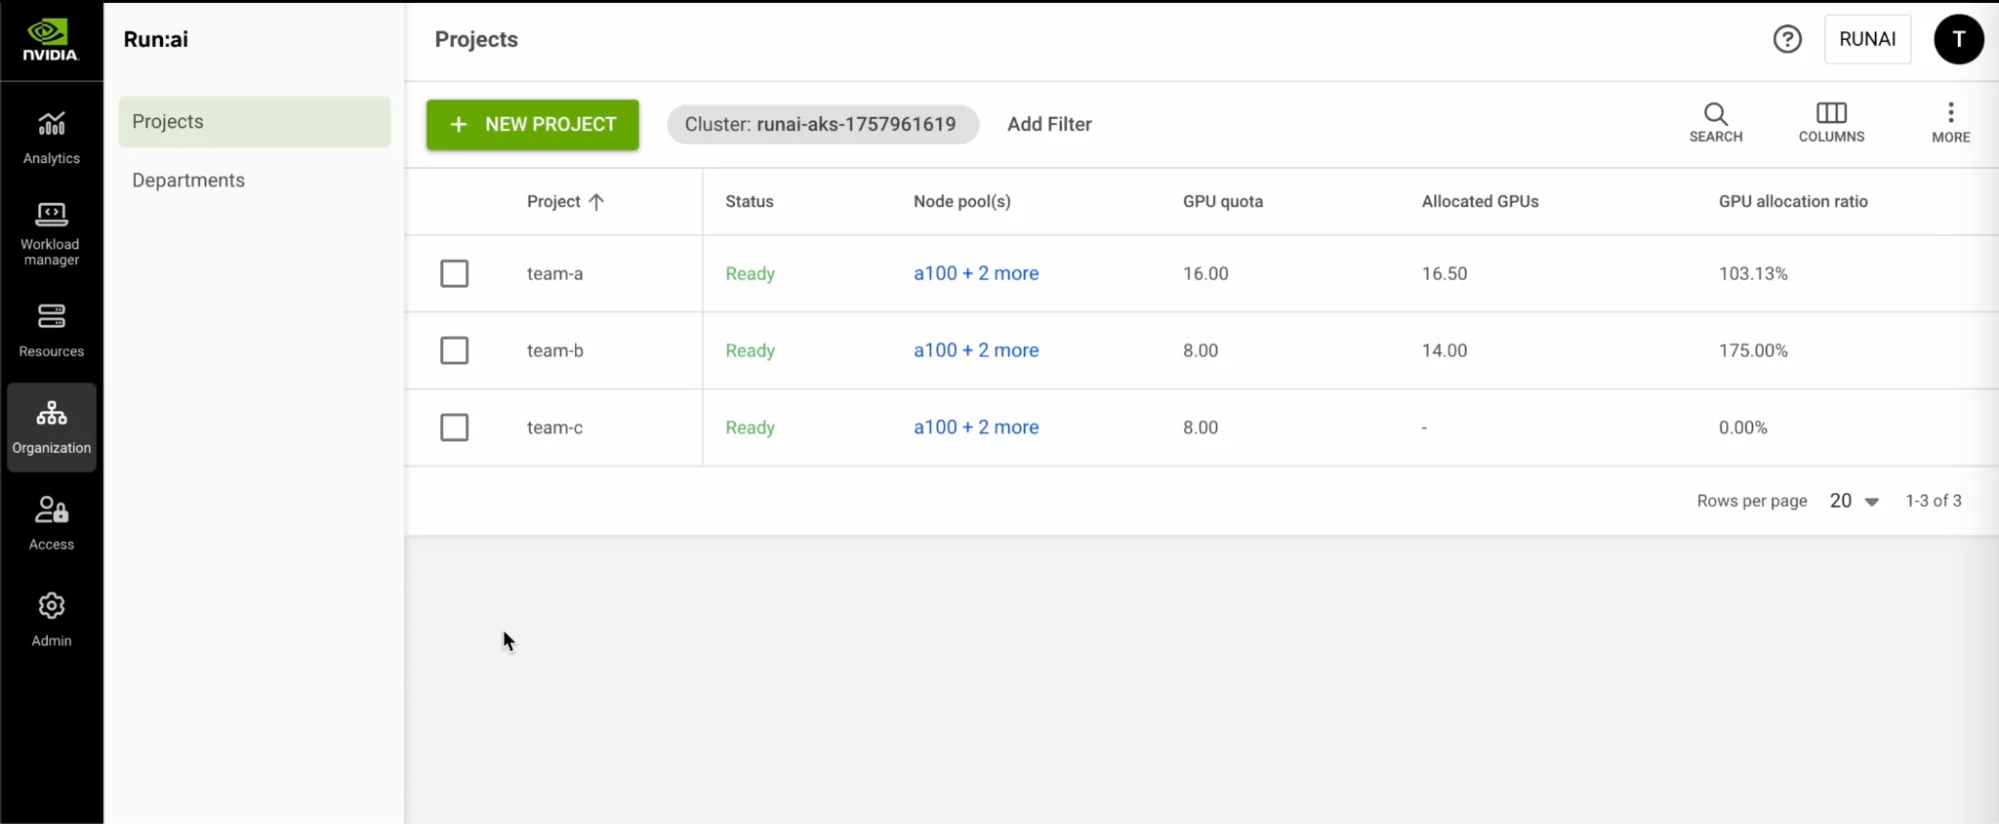Open team-c node pools link
The height and width of the screenshot is (824, 1999).
(976, 427)
